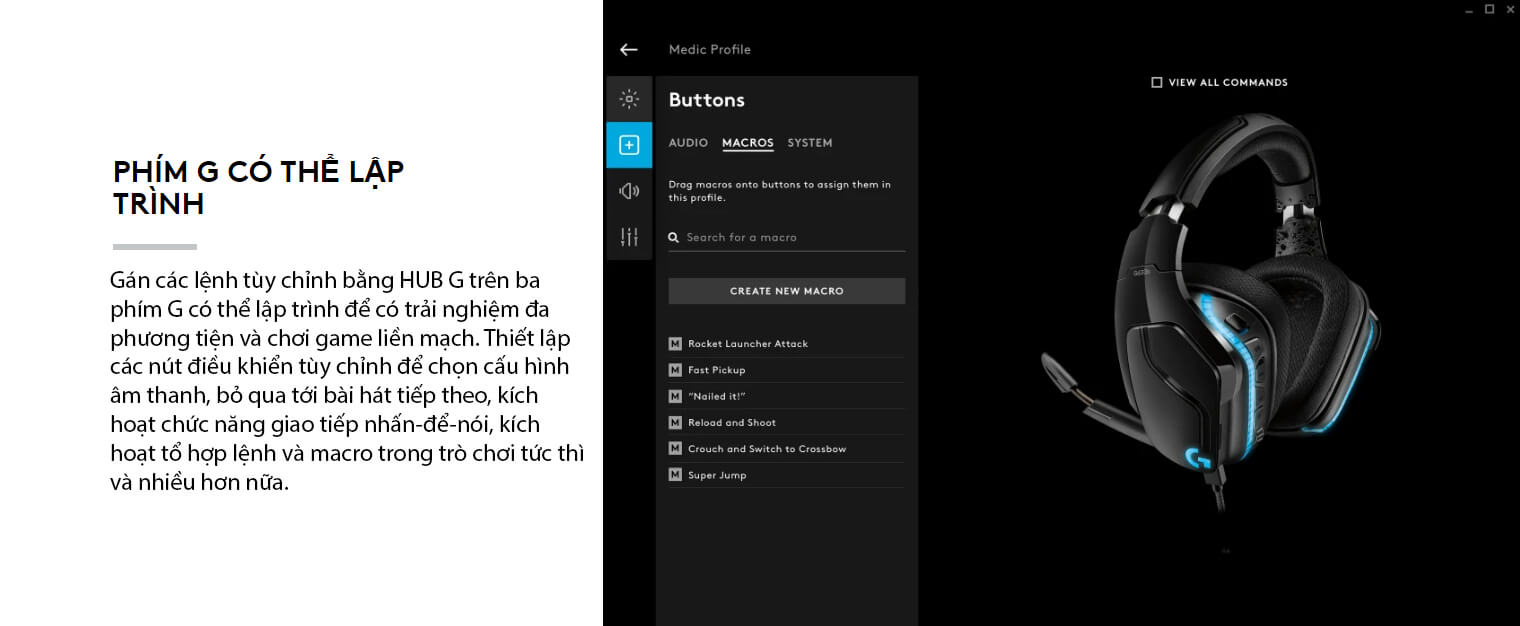Switch to the System tab
Viewport: 1520px width, 626px height.
(x=810, y=143)
